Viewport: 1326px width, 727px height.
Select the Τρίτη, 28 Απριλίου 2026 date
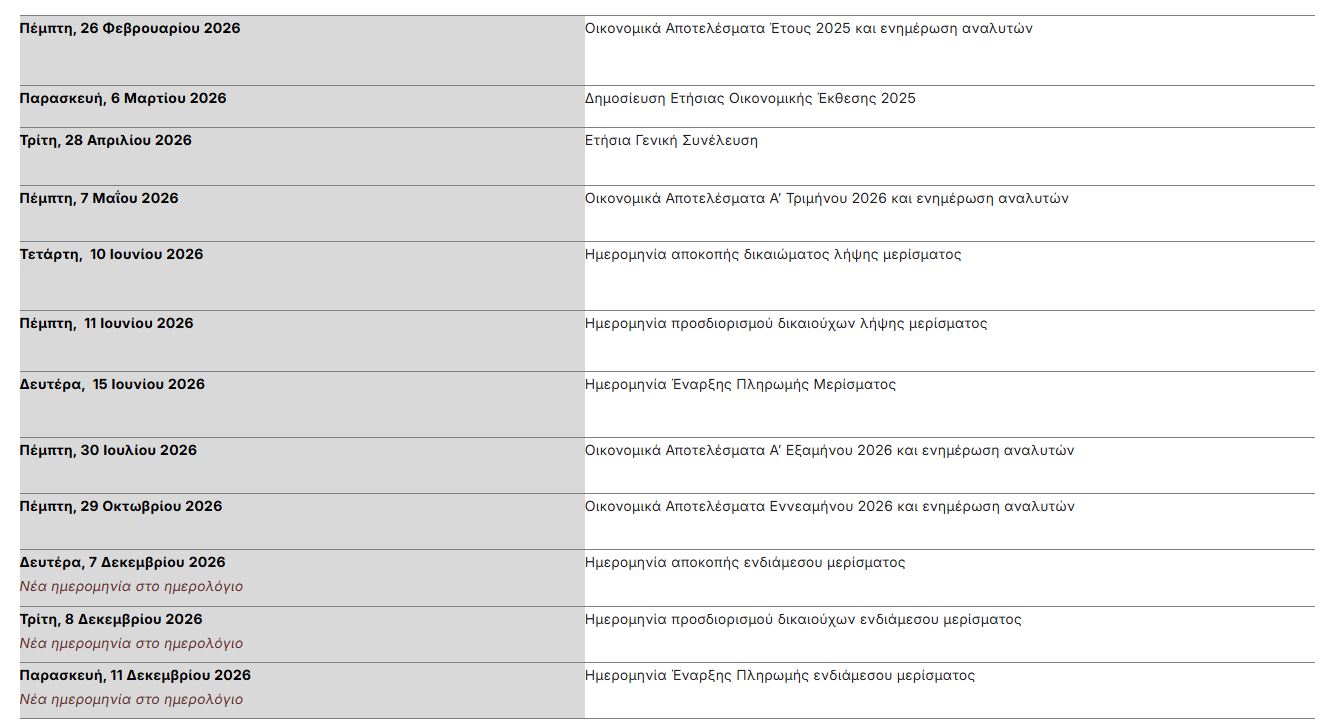click(x=106, y=140)
